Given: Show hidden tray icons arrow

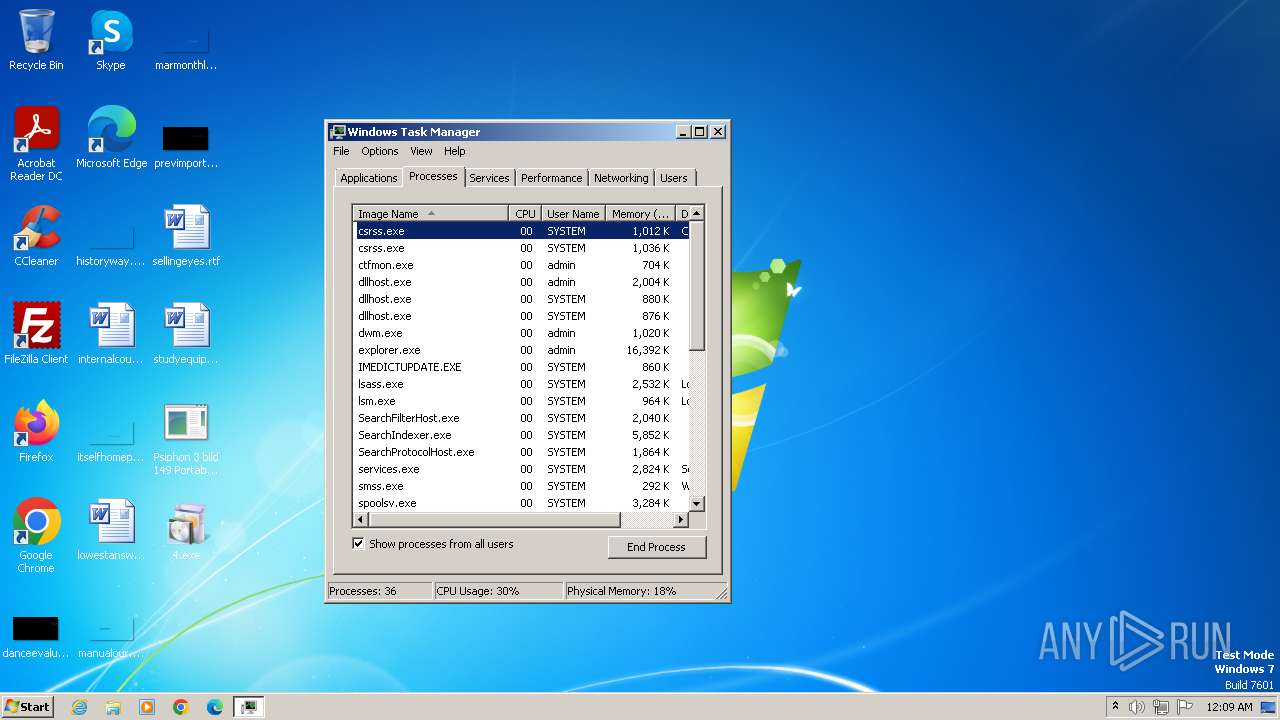Looking at the screenshot, I should [1115, 707].
